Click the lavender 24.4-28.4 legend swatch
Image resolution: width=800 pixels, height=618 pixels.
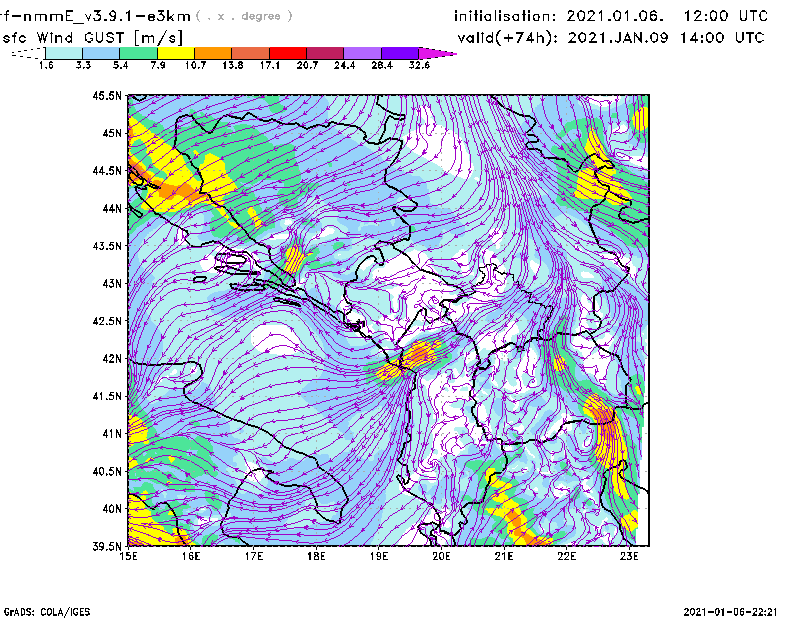click(363, 53)
